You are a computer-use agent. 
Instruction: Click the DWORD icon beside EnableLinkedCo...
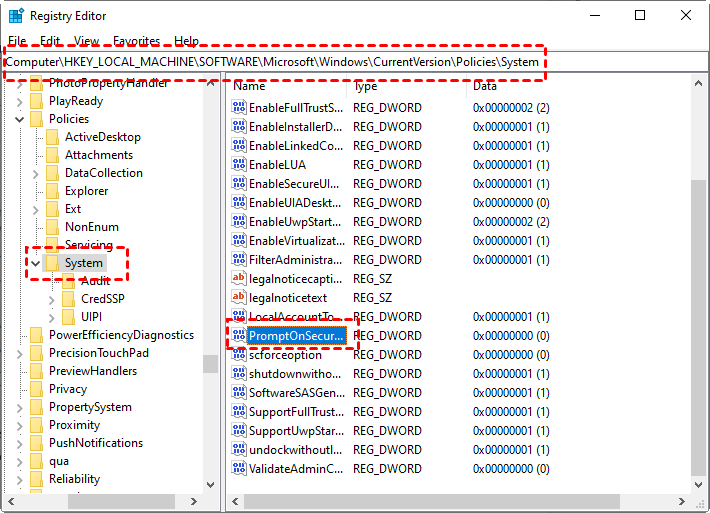239,146
